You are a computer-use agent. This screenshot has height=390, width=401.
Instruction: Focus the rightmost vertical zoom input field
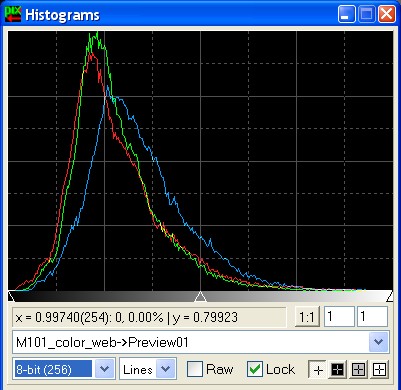(372, 317)
